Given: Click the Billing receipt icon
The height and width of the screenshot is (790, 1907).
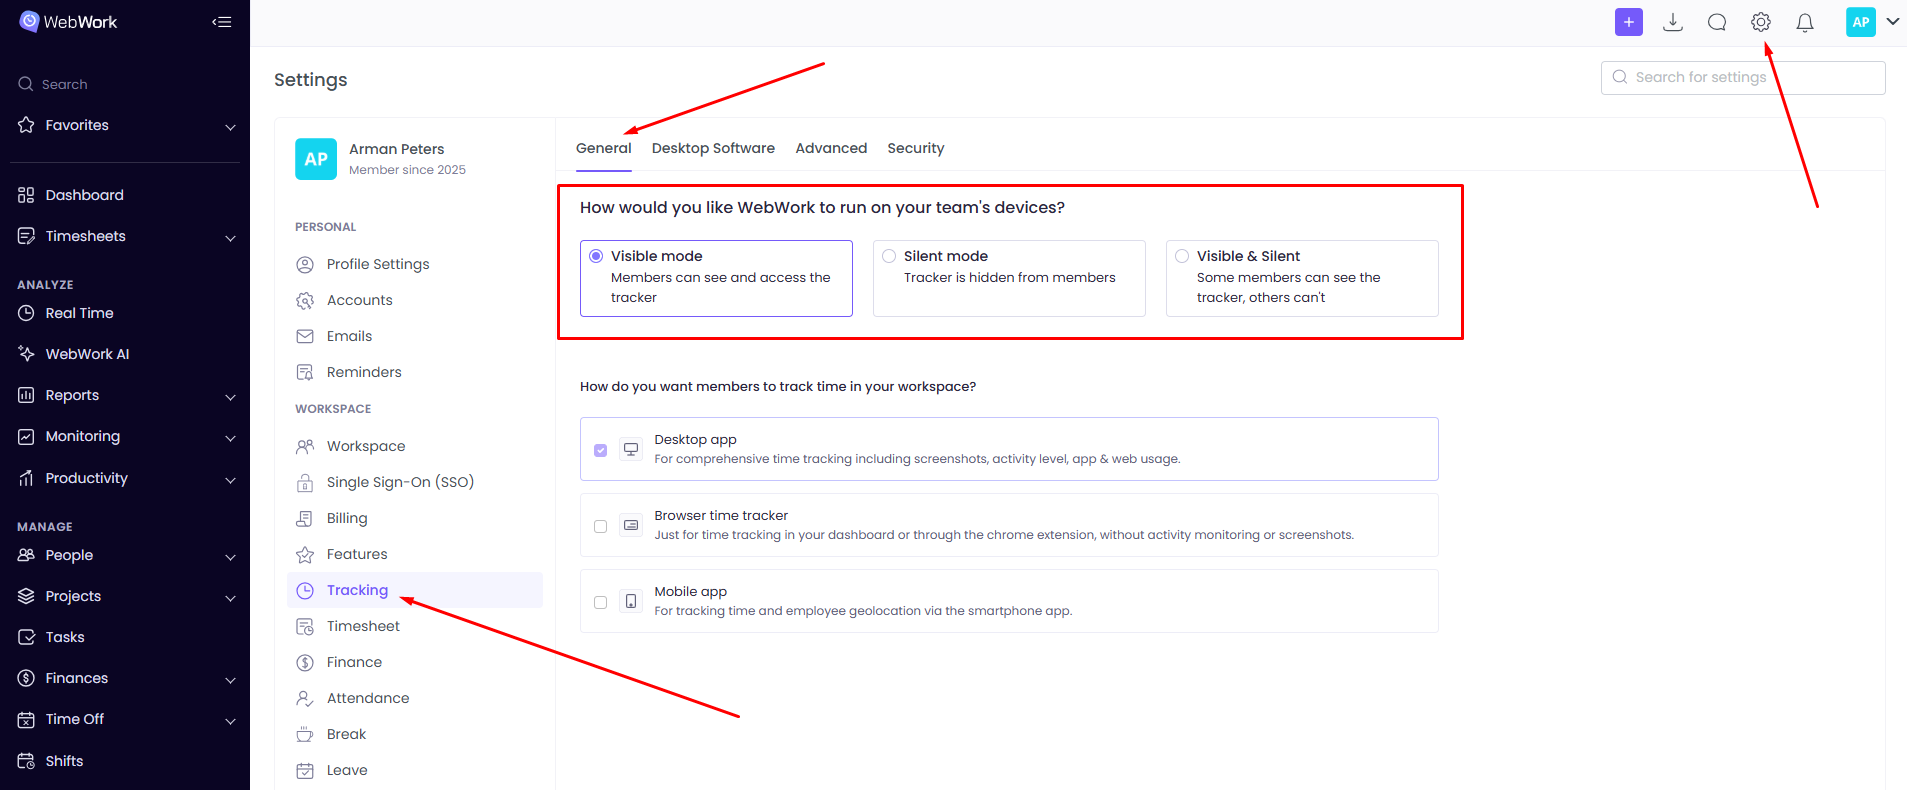Looking at the screenshot, I should (305, 518).
